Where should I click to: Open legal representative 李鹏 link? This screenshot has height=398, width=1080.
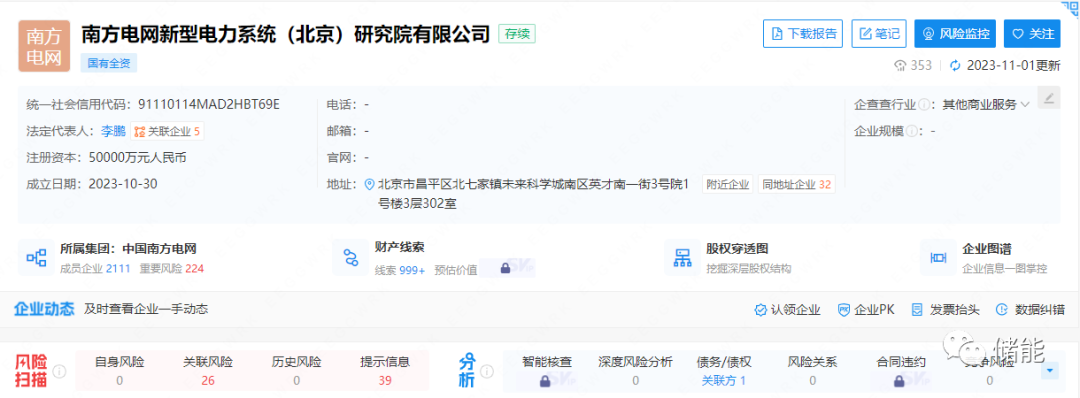click(114, 131)
